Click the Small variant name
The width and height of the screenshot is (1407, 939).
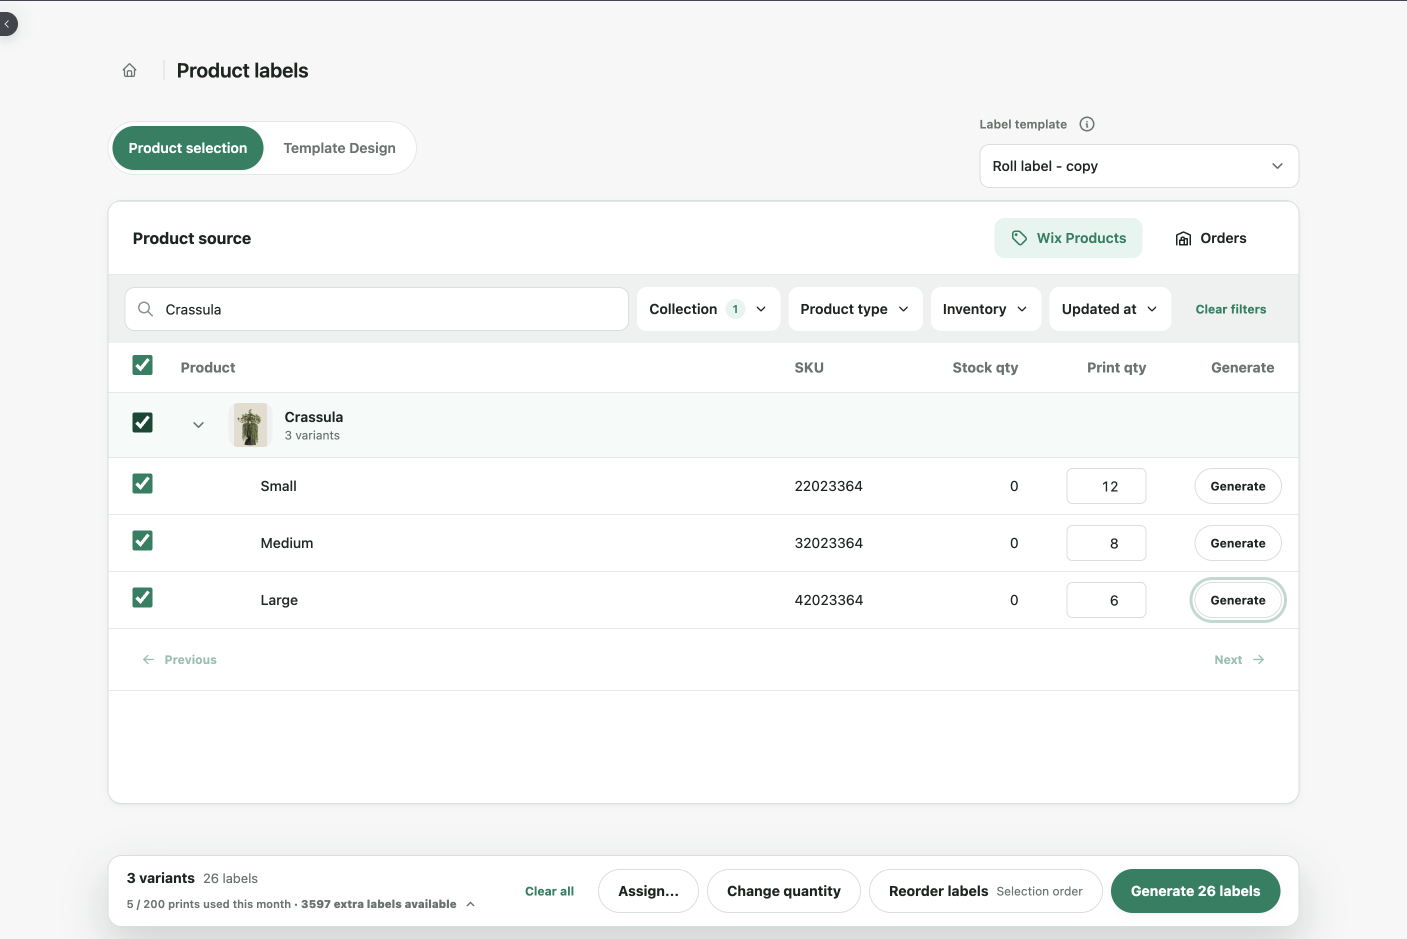278,486
